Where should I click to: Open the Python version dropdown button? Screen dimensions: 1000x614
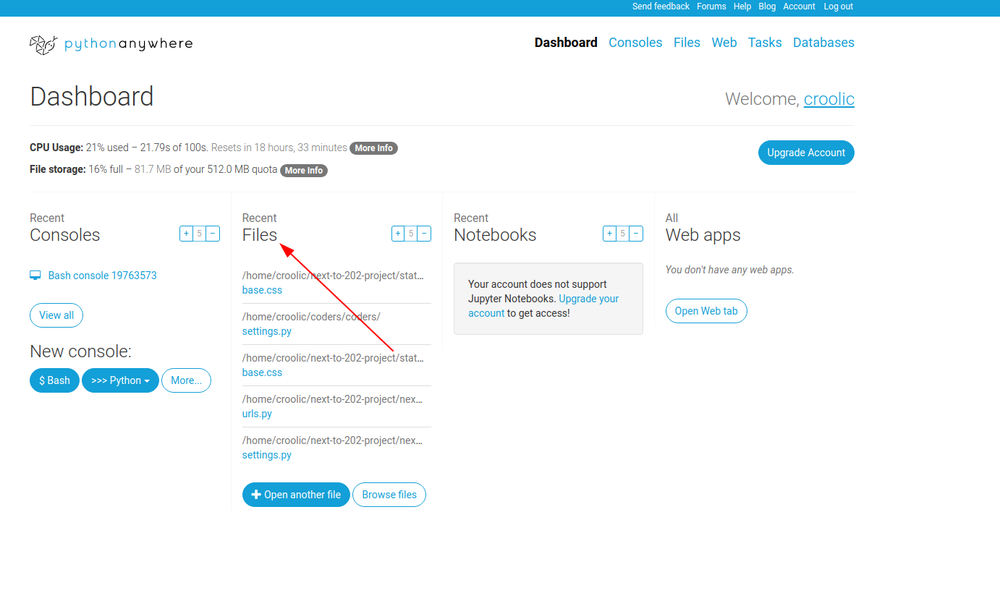point(120,381)
